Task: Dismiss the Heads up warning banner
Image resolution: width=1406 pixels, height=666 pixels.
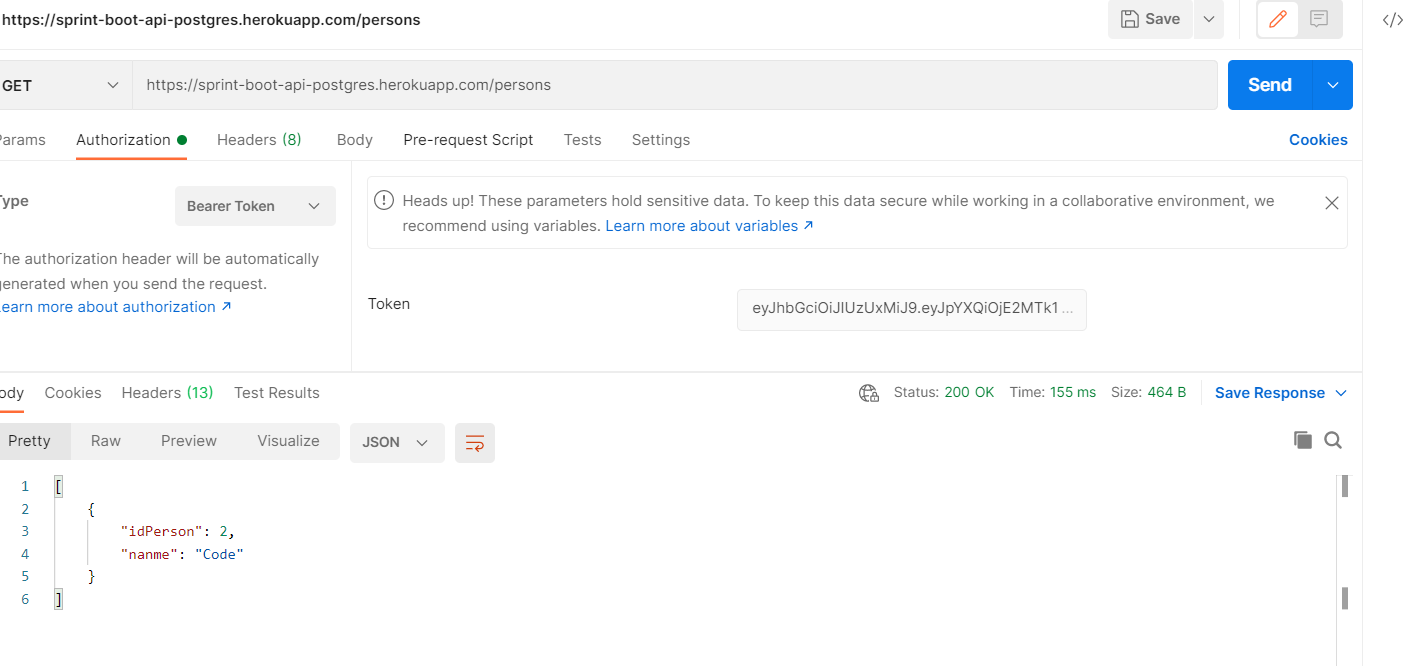Action: tap(1331, 203)
